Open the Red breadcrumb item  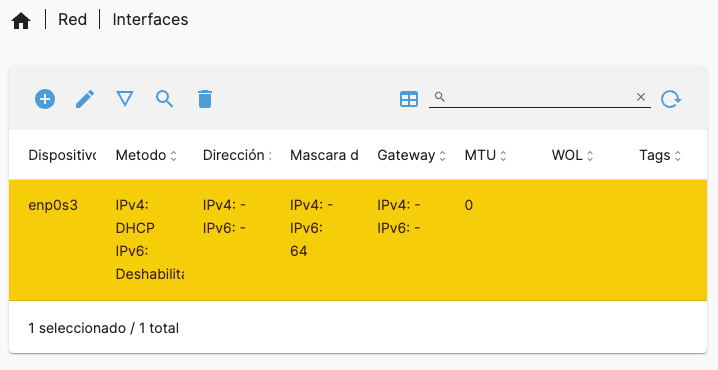72,20
